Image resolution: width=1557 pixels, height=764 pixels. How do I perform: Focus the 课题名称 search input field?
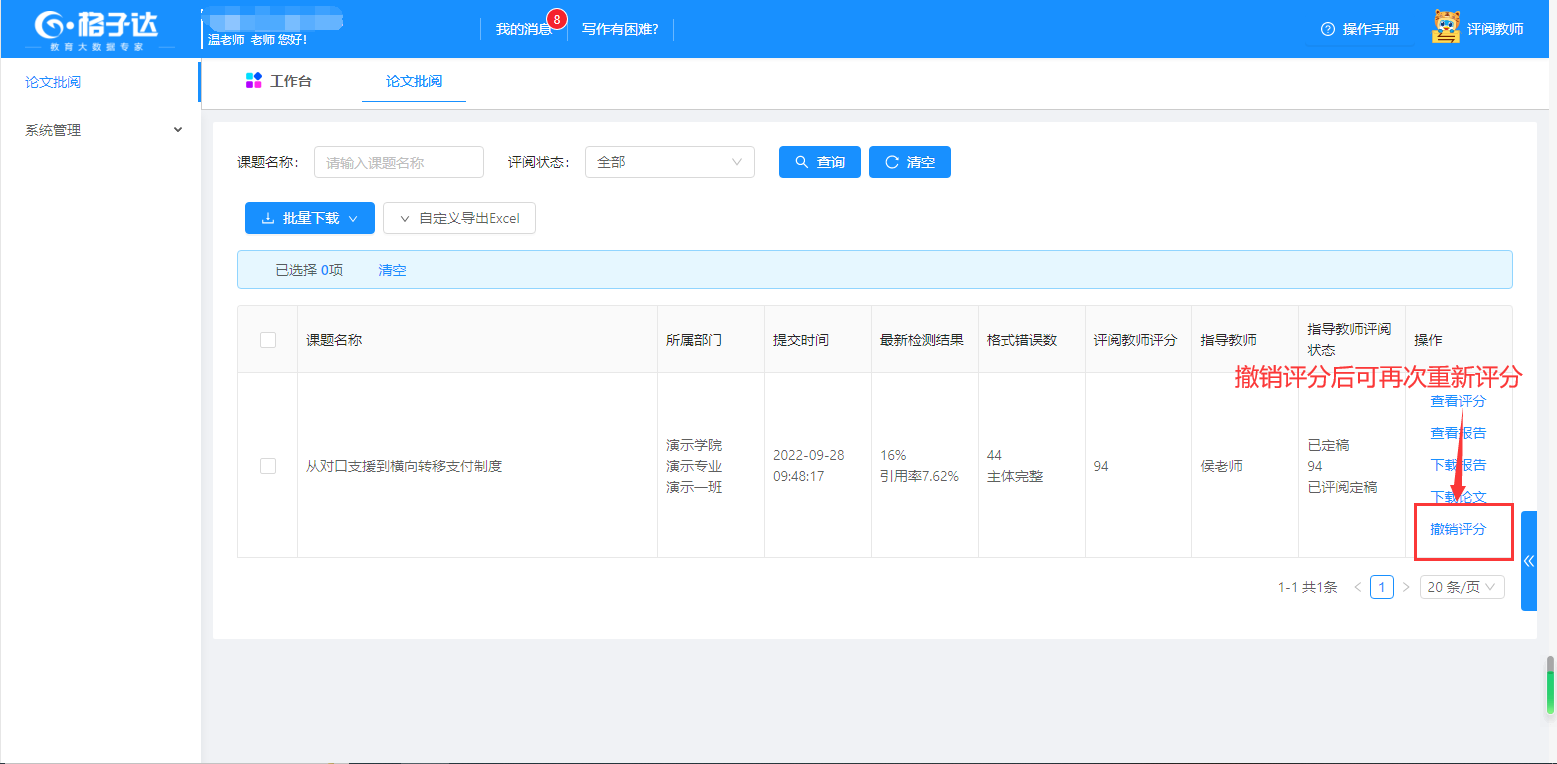(x=398, y=162)
